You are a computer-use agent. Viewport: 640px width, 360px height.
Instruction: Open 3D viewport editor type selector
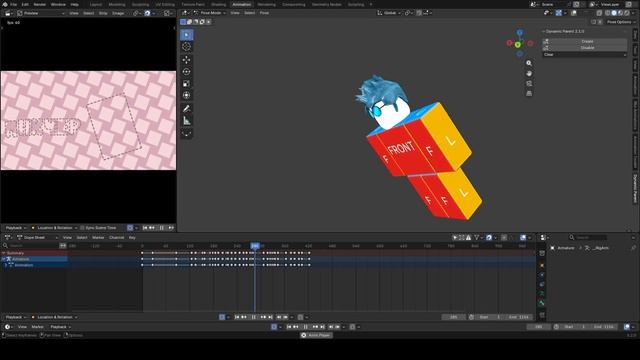click(186, 13)
